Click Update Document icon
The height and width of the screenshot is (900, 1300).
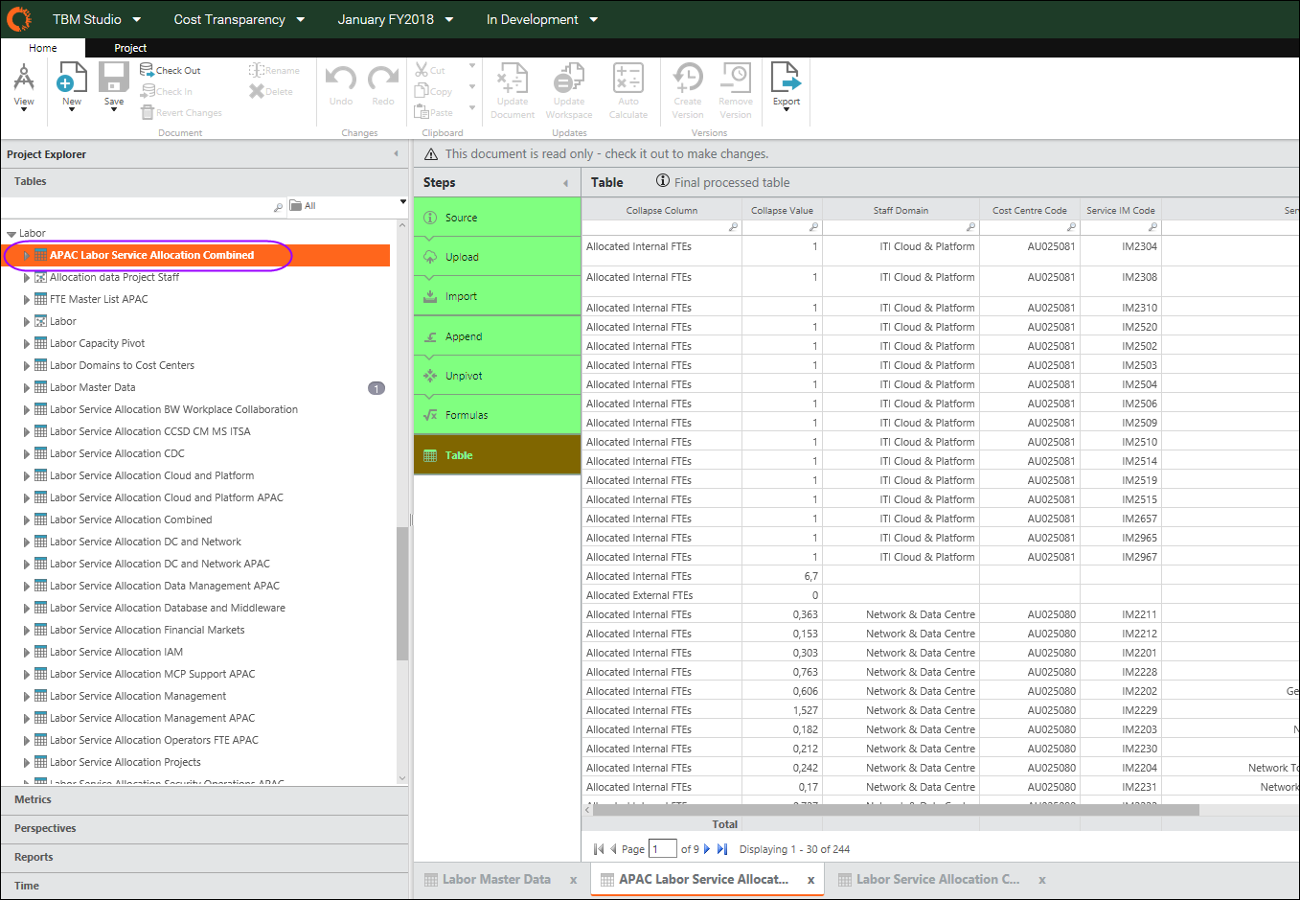513,78
